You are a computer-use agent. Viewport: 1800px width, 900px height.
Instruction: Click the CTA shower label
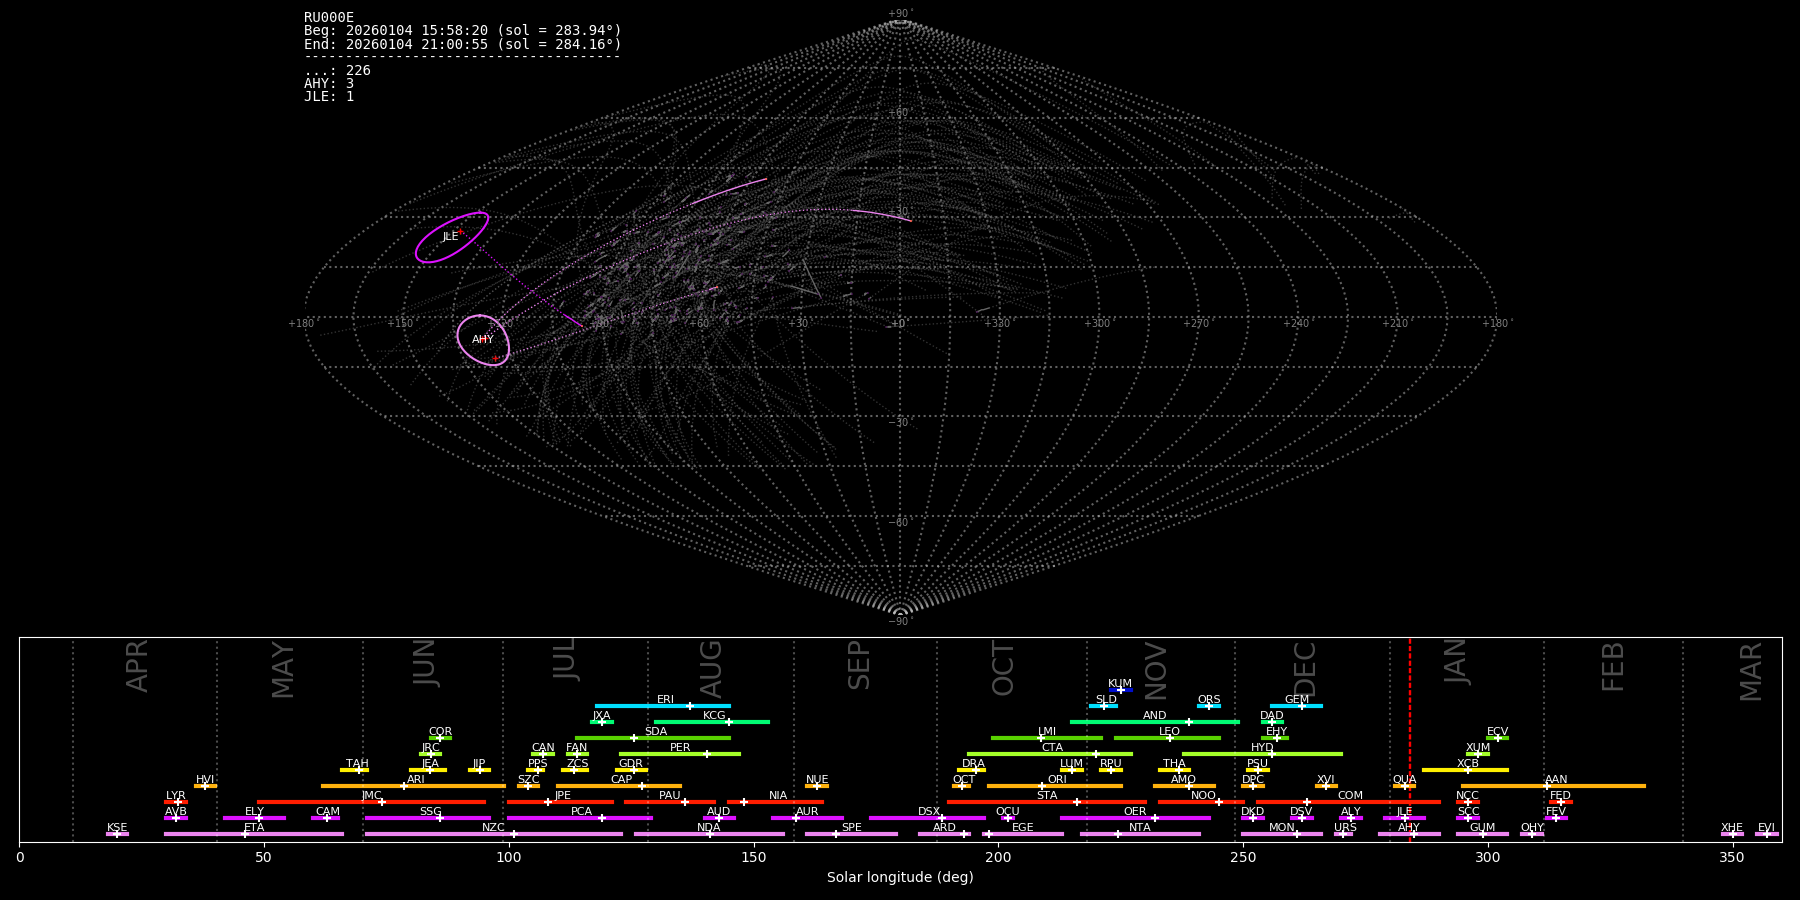[1052, 748]
